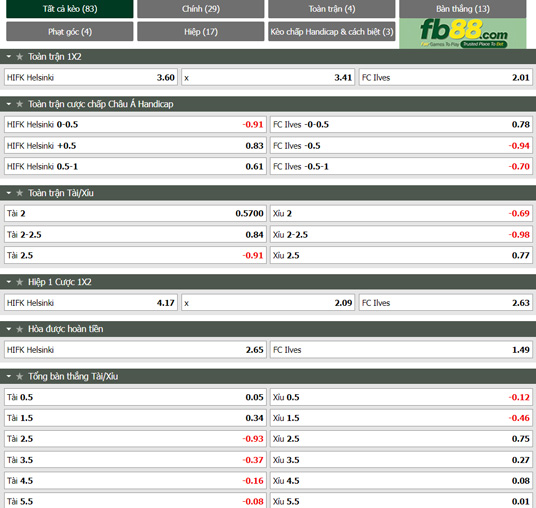Click star next to Hiệp 1 Cược 1X2
This screenshot has width=536, height=508.
tap(19, 282)
